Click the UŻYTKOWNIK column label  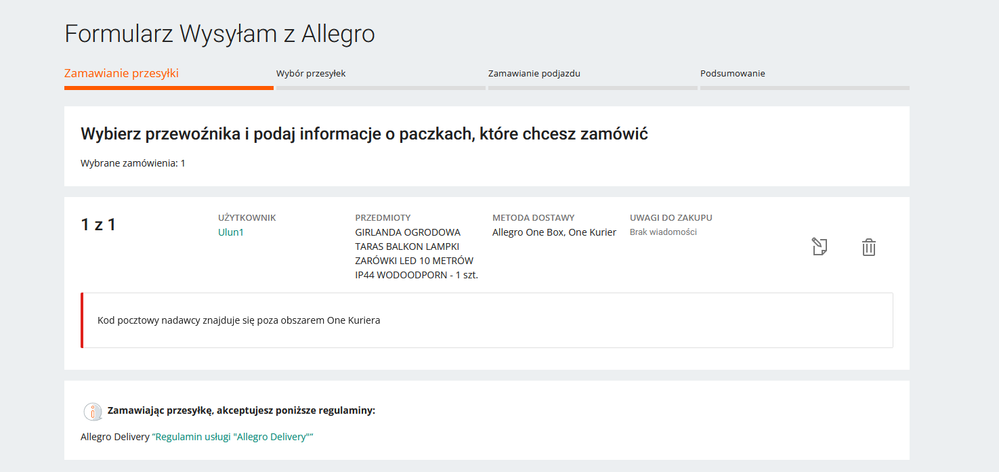point(247,218)
